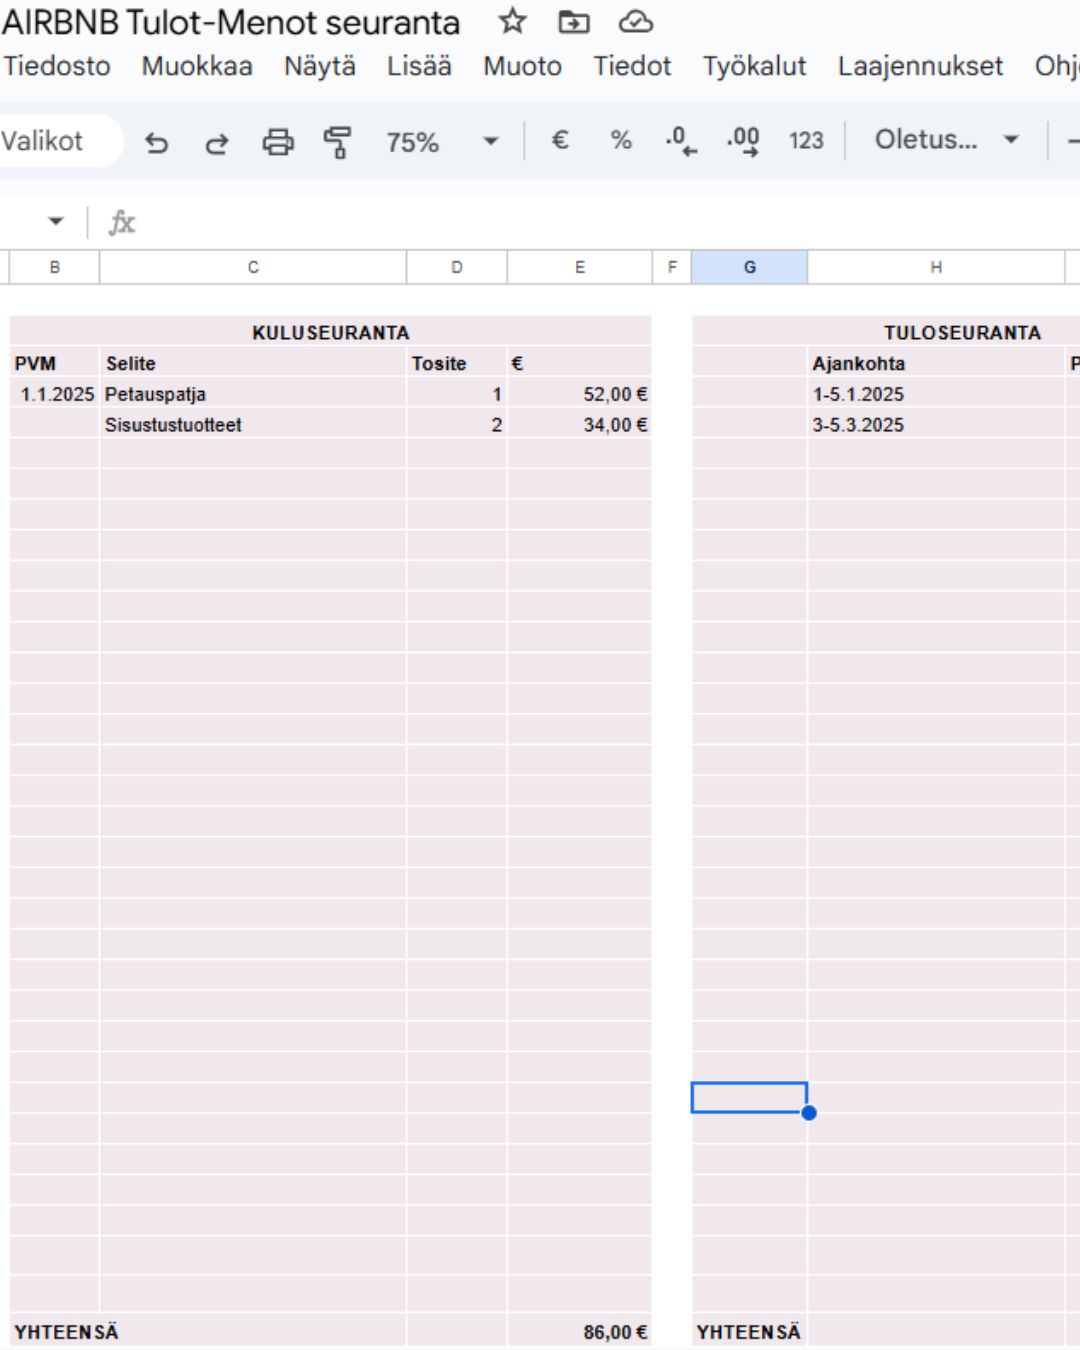Open the name box dropdown arrow
Screen dimensions: 1080x1350
point(56,222)
